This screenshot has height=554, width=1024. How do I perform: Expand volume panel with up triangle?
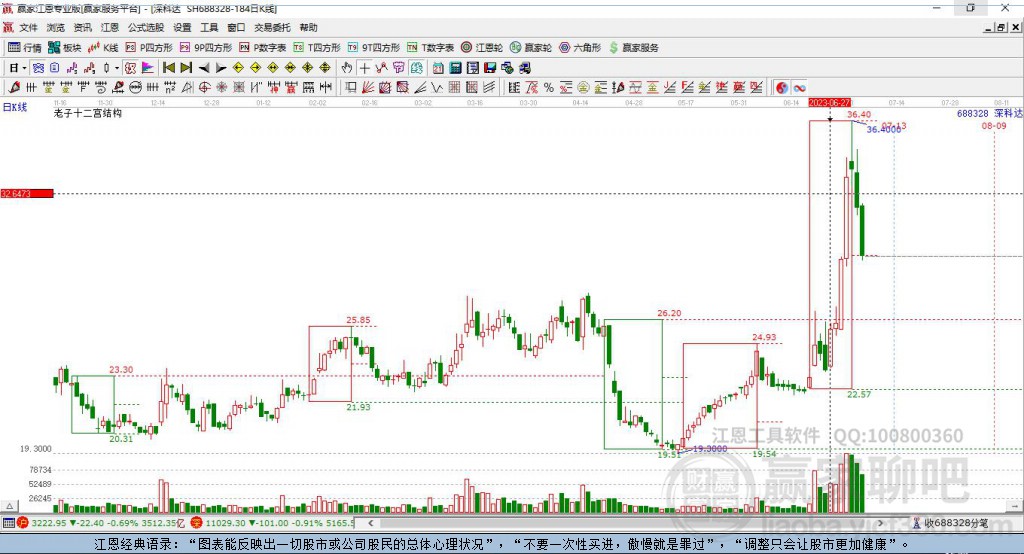click(9, 506)
